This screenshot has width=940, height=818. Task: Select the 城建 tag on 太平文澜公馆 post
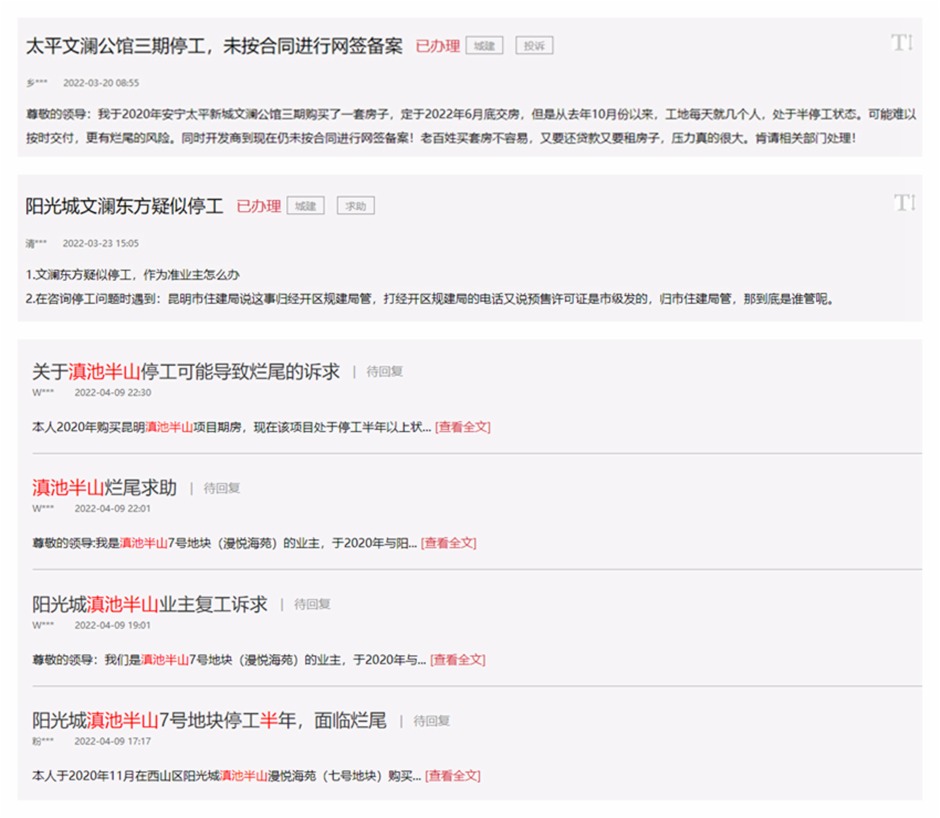pos(484,46)
